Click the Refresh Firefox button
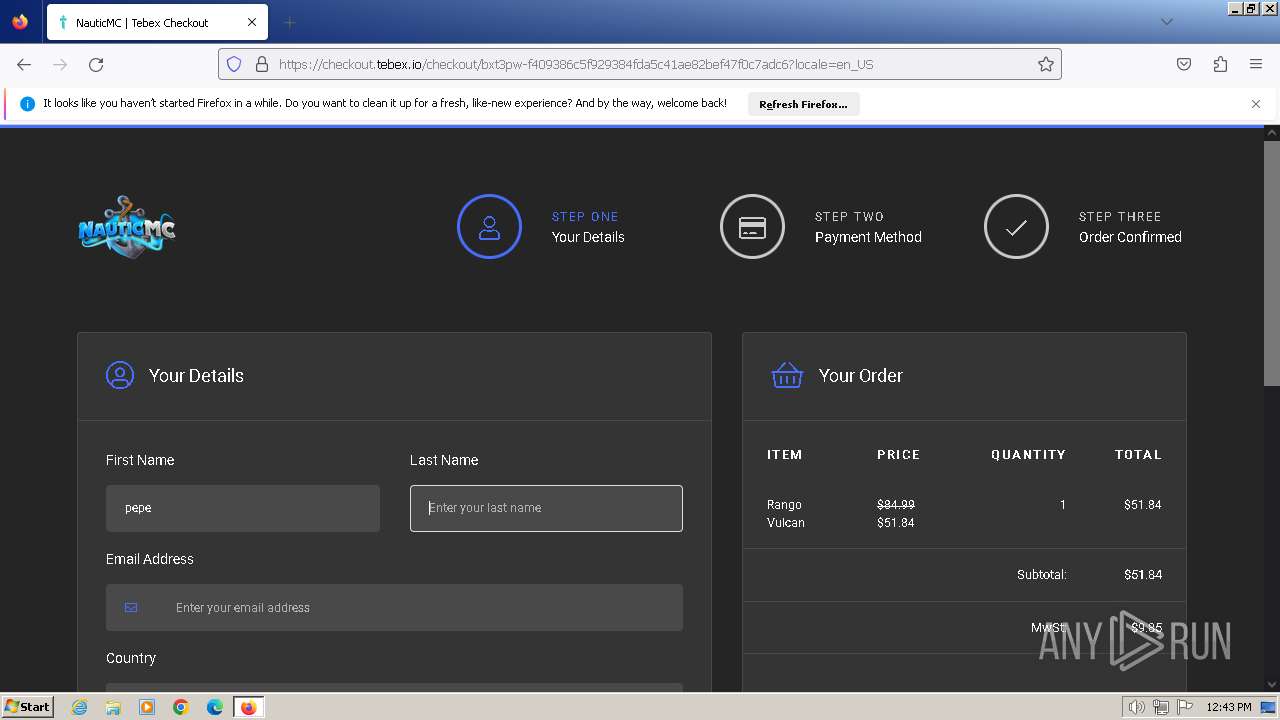Screen dimensions: 1280x720 click(803, 104)
